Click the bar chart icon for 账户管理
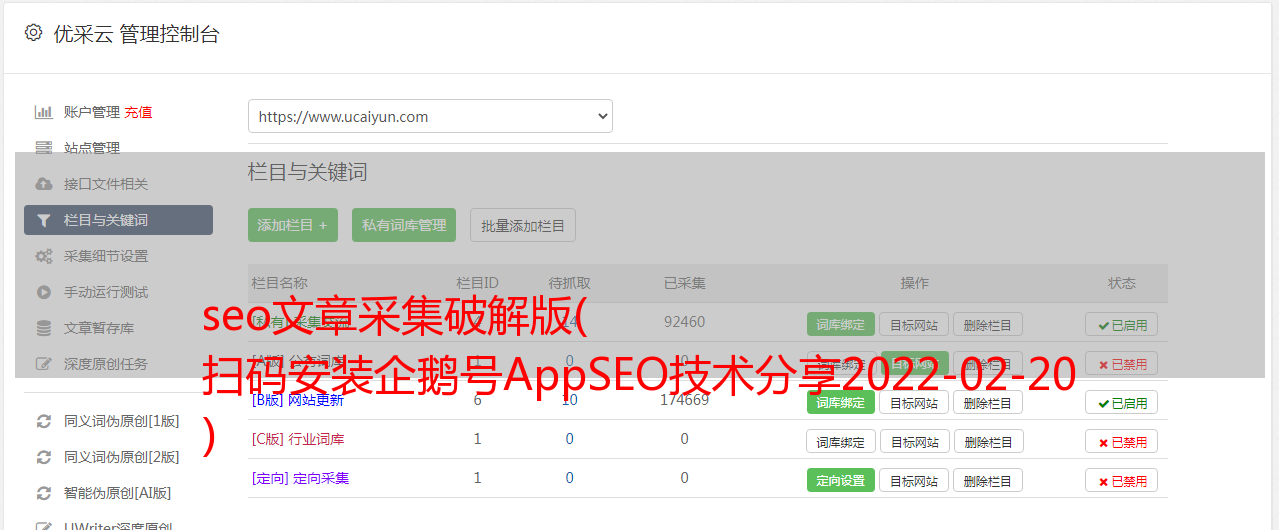1279x530 pixels. pos(44,112)
